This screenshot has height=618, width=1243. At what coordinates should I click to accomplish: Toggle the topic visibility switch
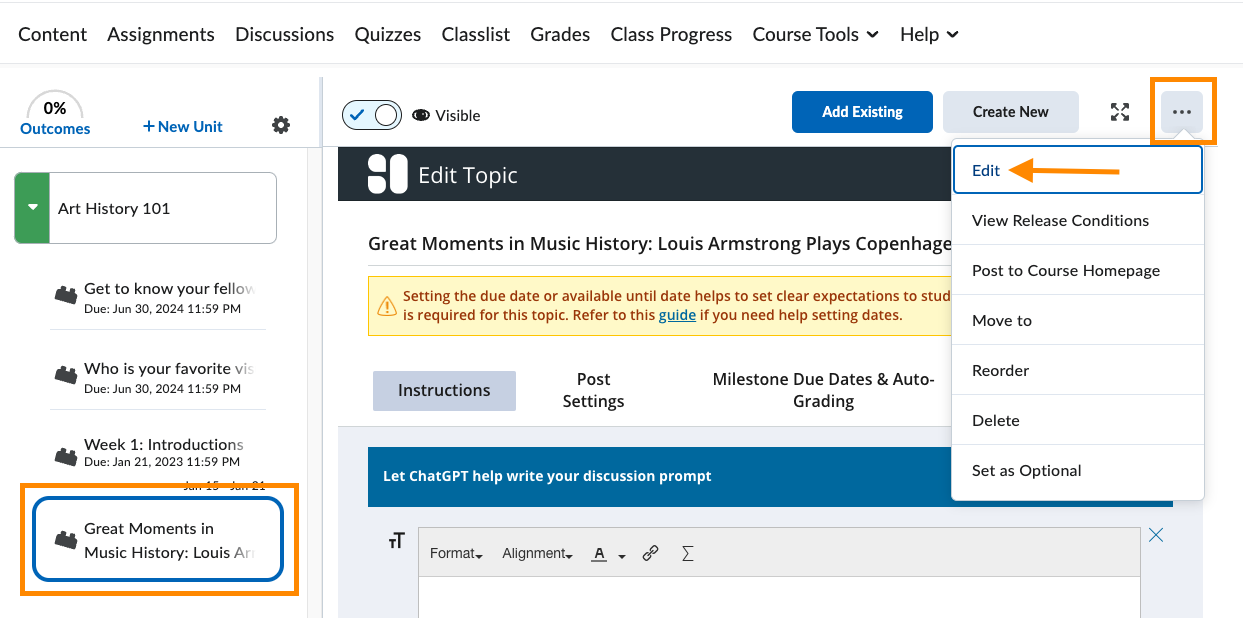coord(371,115)
